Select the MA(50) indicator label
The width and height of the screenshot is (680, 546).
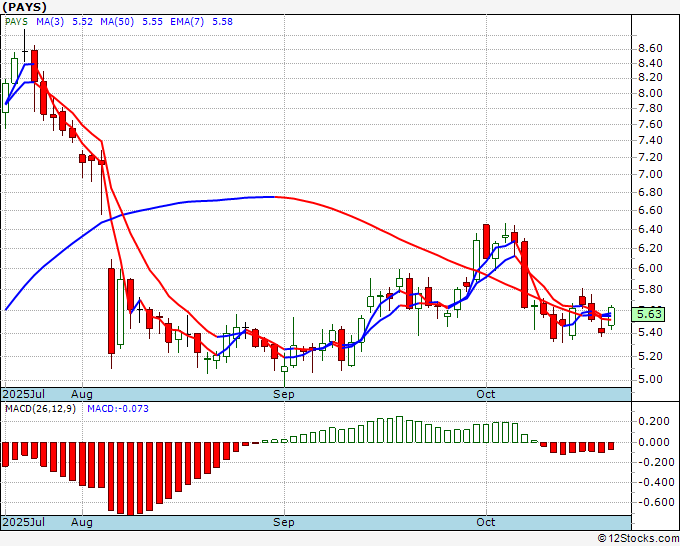pos(117,22)
